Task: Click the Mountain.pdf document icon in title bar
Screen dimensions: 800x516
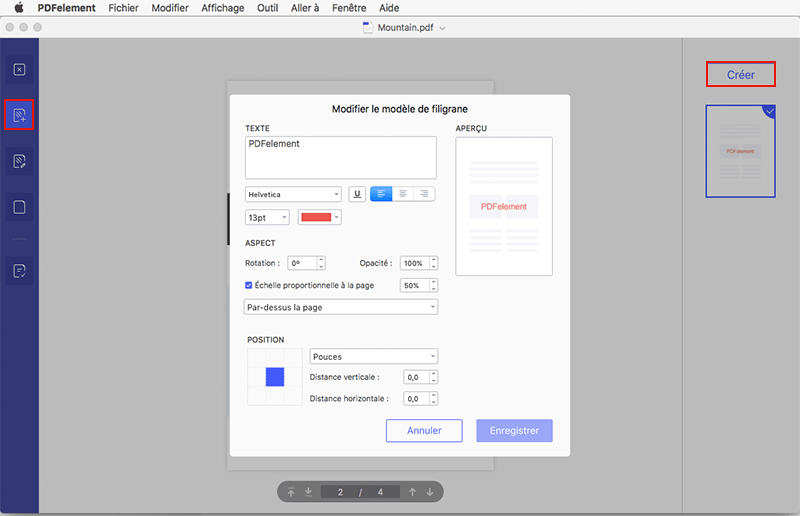Action: [367, 28]
